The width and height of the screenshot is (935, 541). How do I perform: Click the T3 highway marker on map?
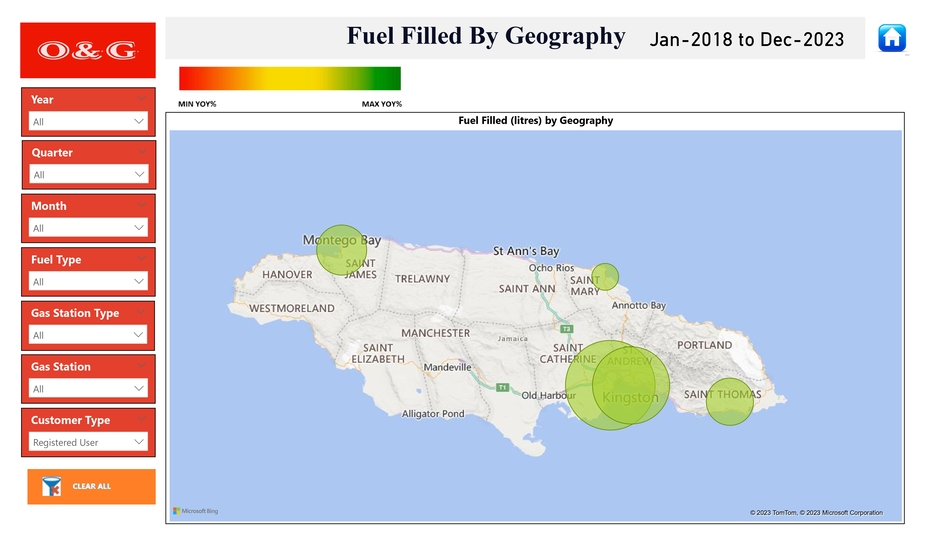coord(567,329)
